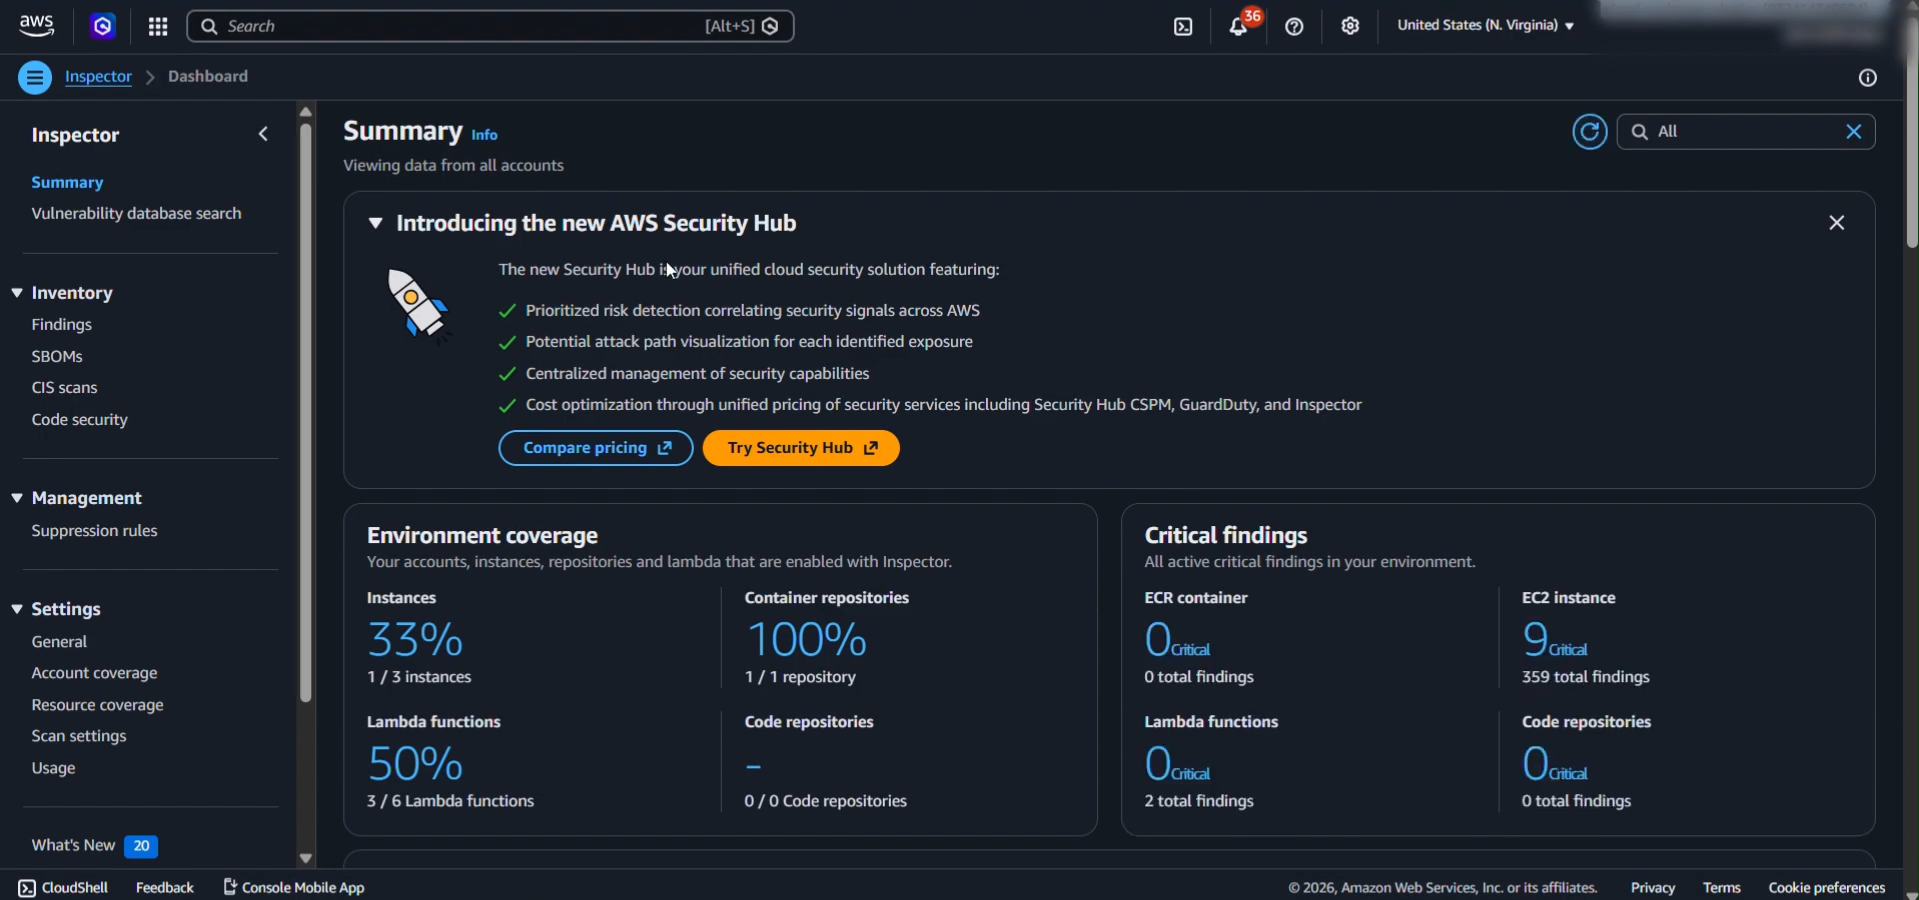Click the '3 / 6 Lambda functions' text
1919x900 pixels.
coord(450,802)
